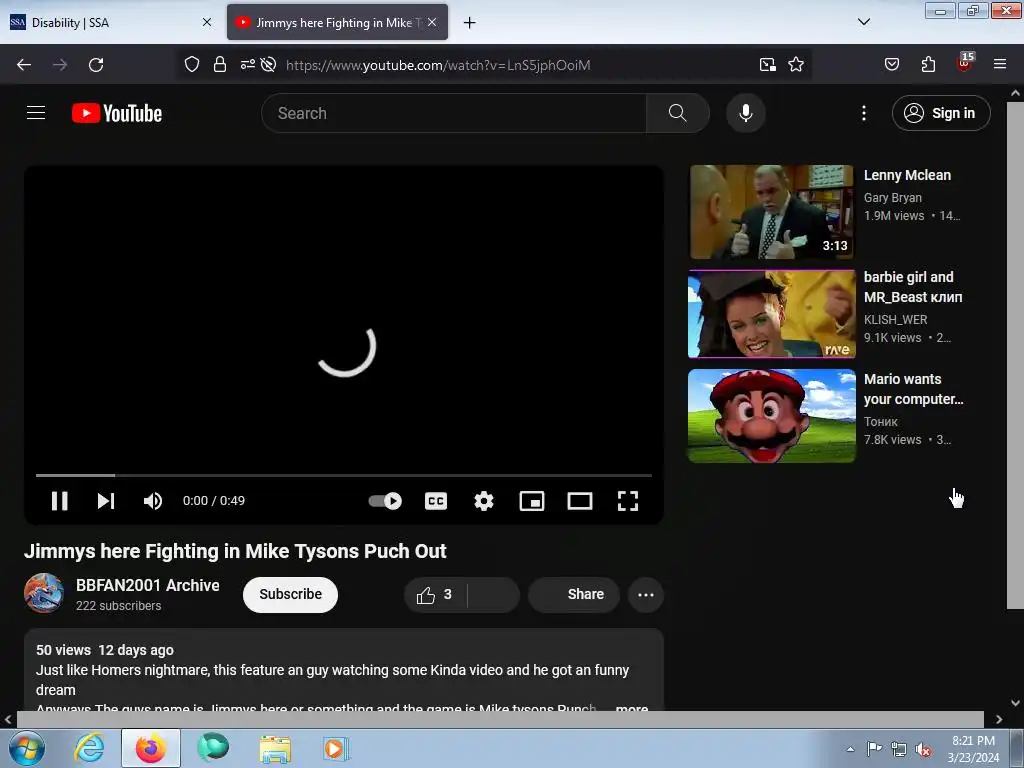Close the YouTube browser tab

[432, 22]
